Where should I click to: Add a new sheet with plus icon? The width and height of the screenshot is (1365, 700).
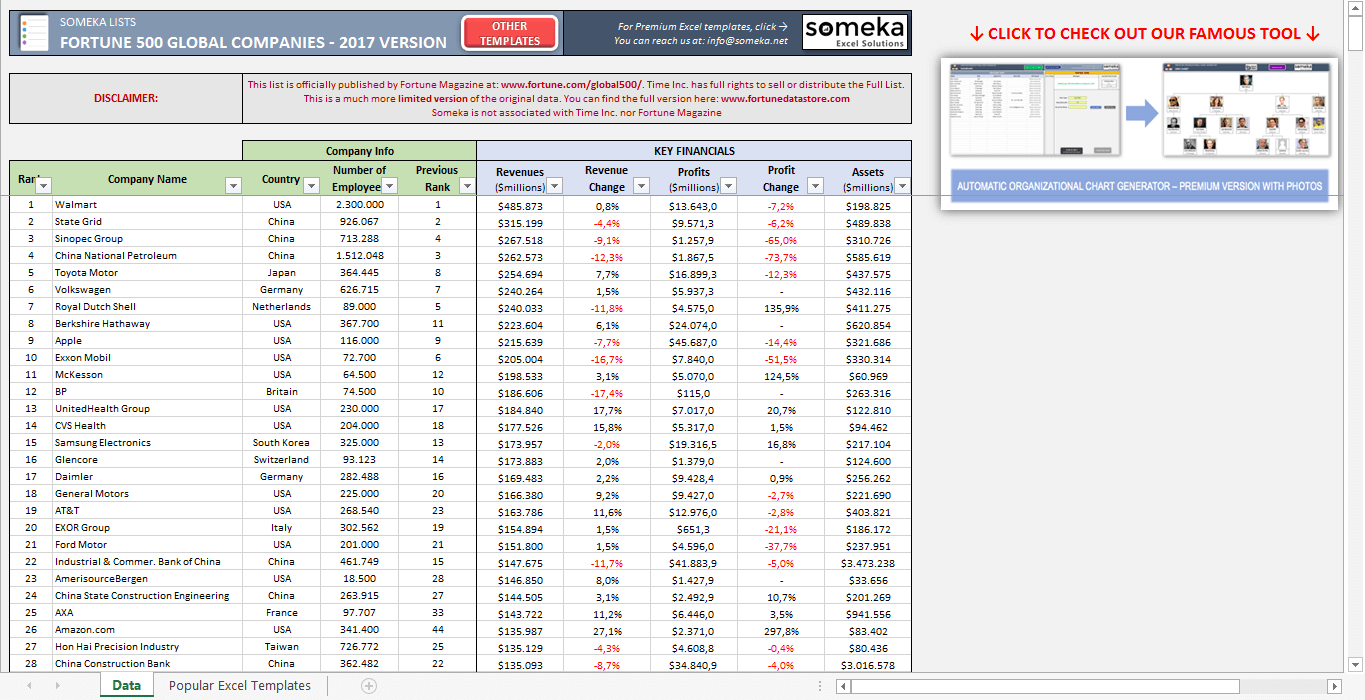point(369,686)
